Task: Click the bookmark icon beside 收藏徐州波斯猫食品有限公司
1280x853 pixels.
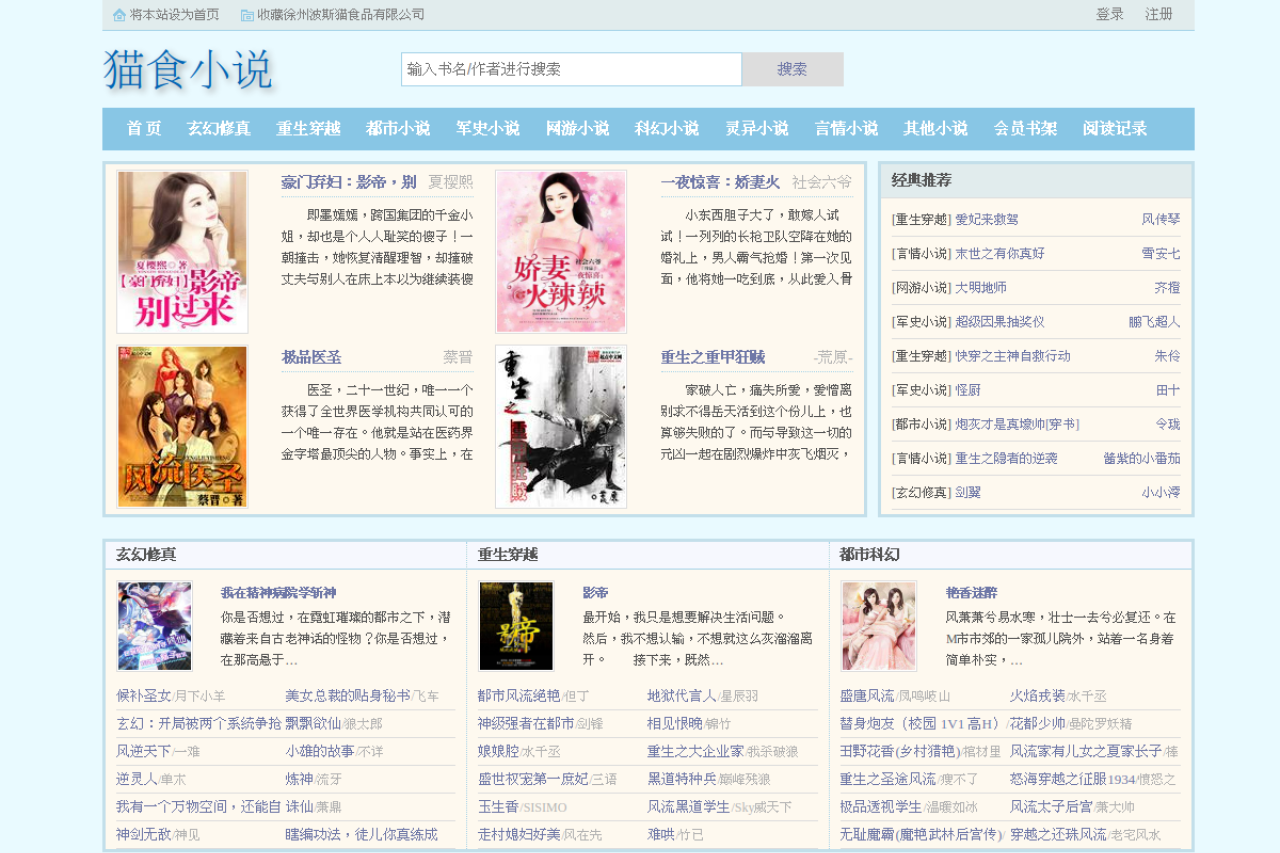Action: click(x=247, y=15)
